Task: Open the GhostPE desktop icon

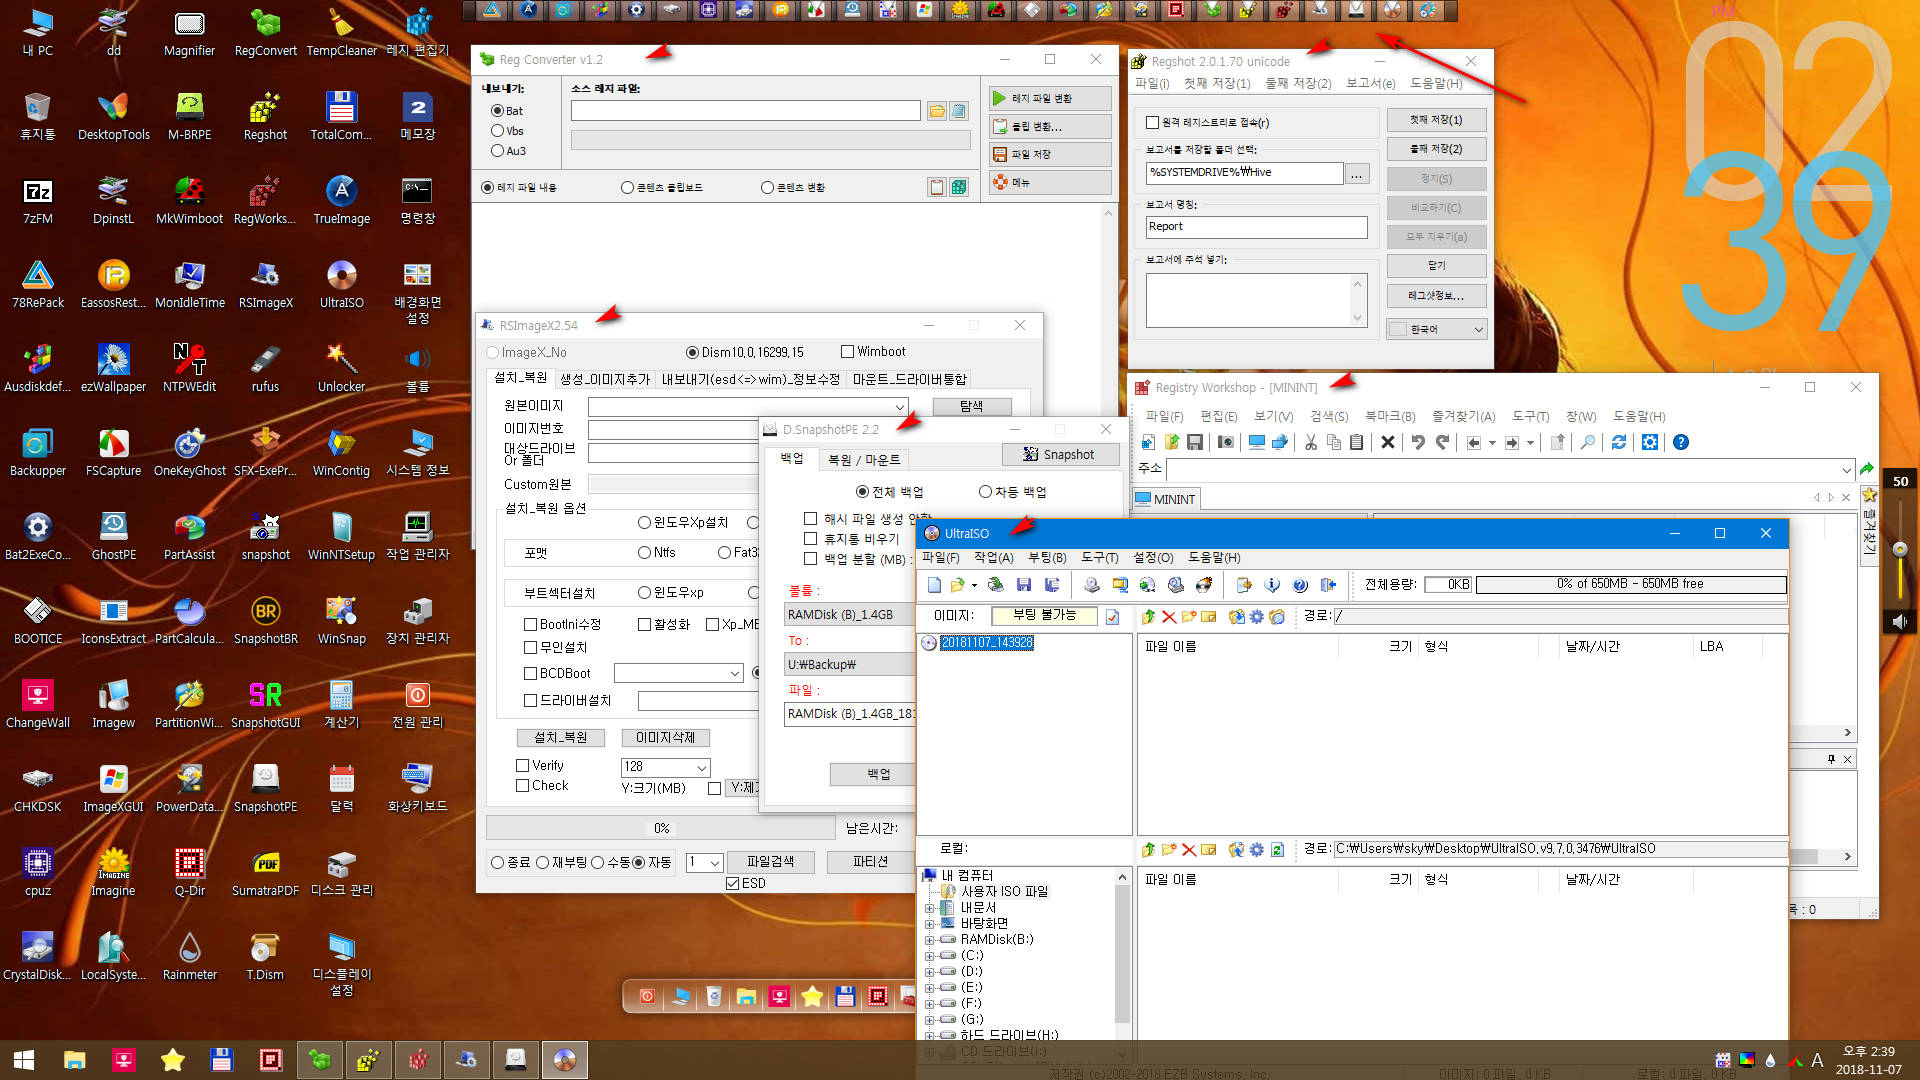Action: [x=113, y=537]
